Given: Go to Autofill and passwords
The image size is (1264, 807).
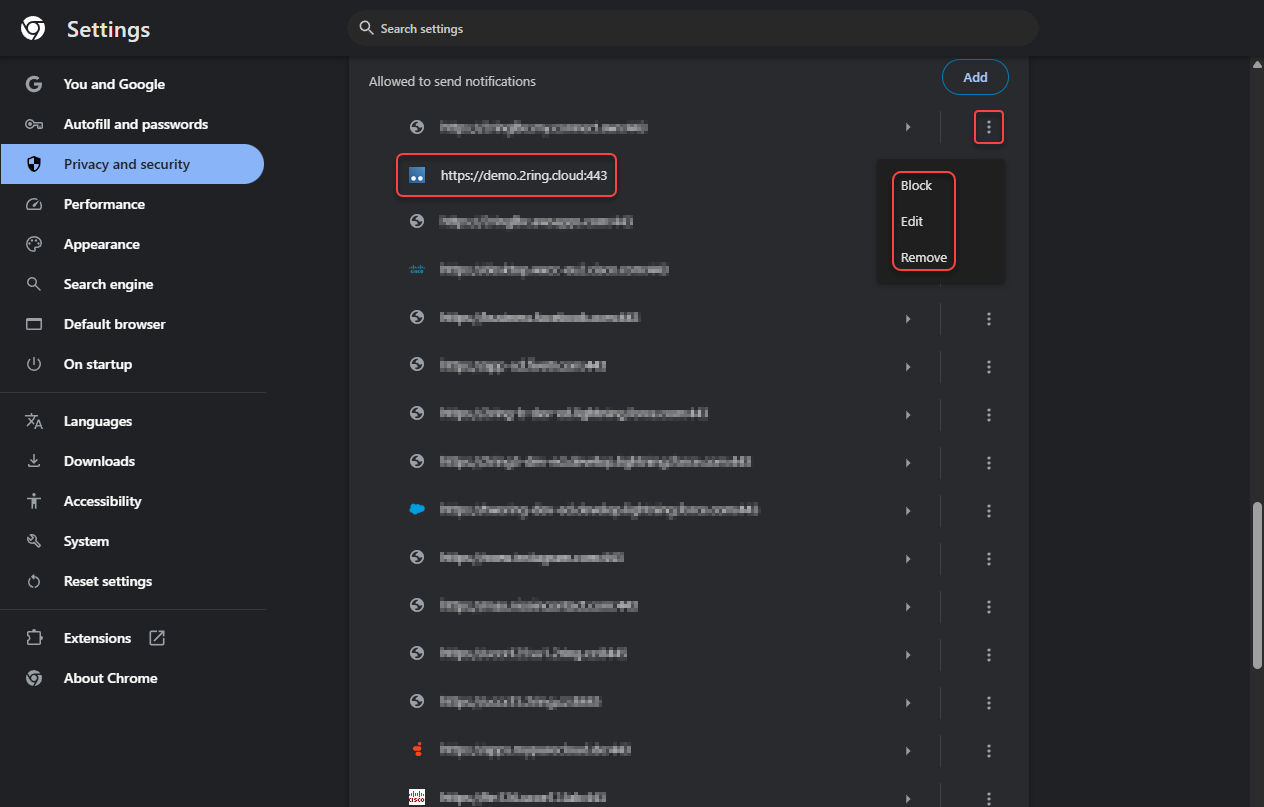Looking at the screenshot, I should [132, 124].
